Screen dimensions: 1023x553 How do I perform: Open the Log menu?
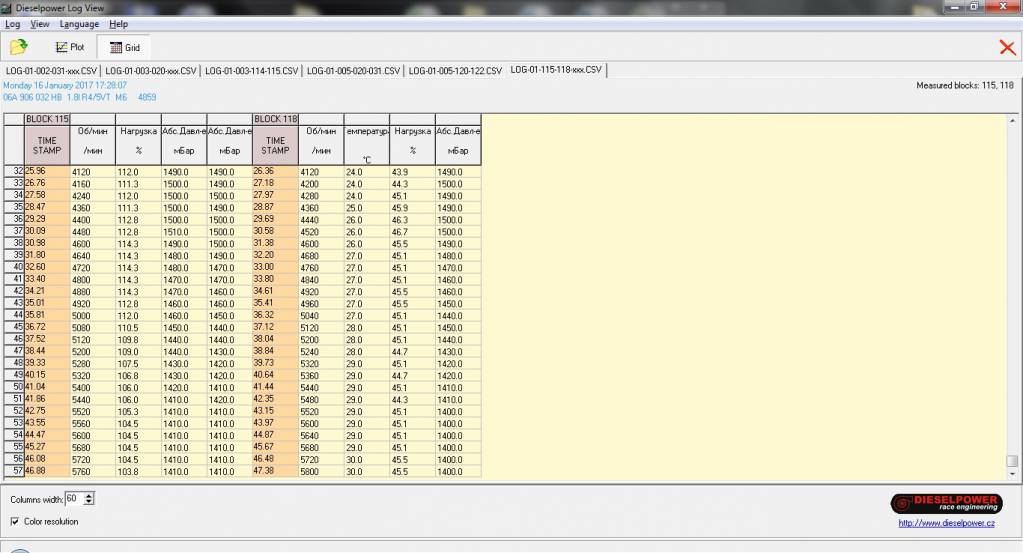(13, 24)
